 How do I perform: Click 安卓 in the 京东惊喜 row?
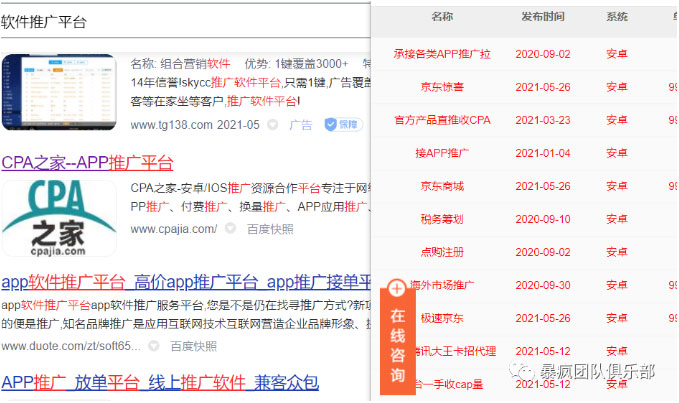click(617, 87)
